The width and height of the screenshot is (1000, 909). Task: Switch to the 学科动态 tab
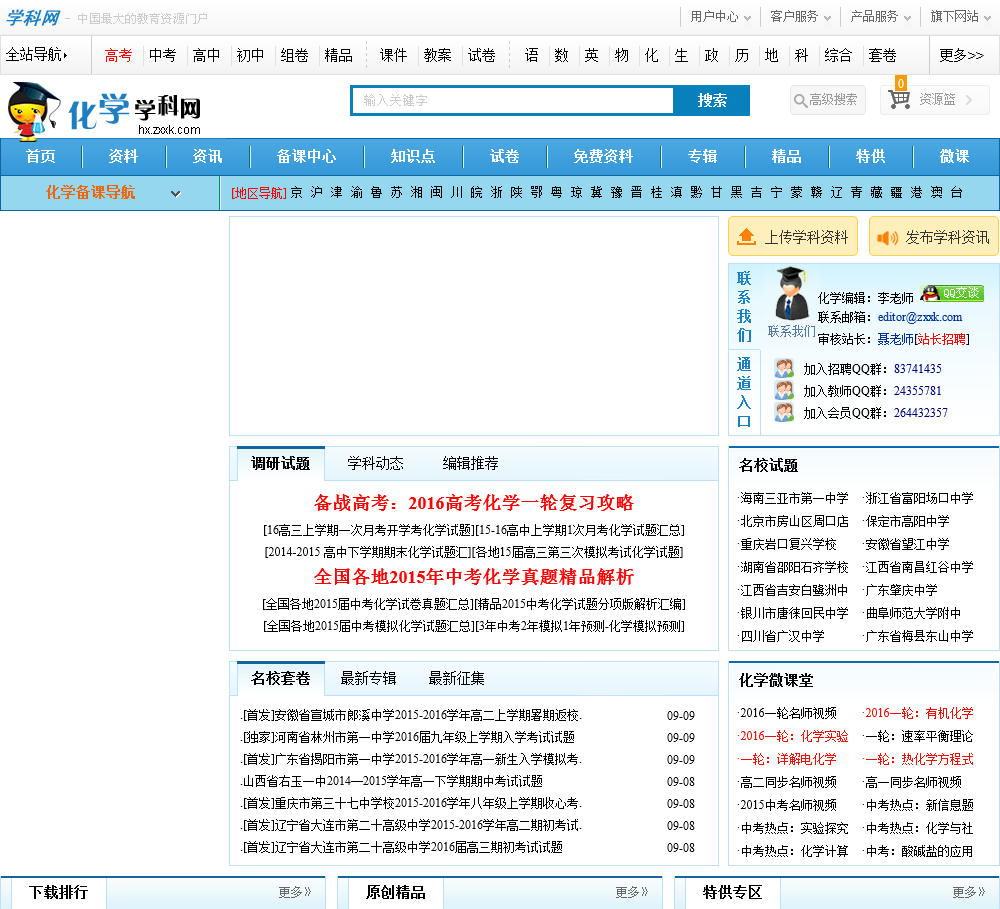pos(375,463)
